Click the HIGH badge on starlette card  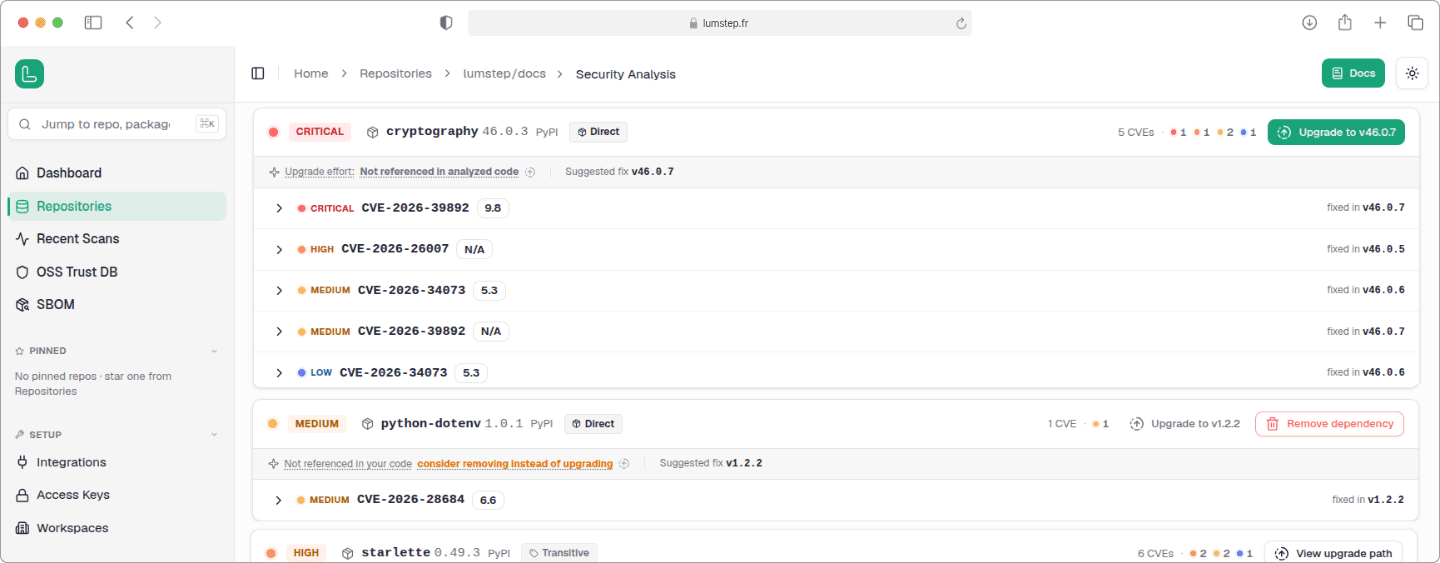point(306,553)
